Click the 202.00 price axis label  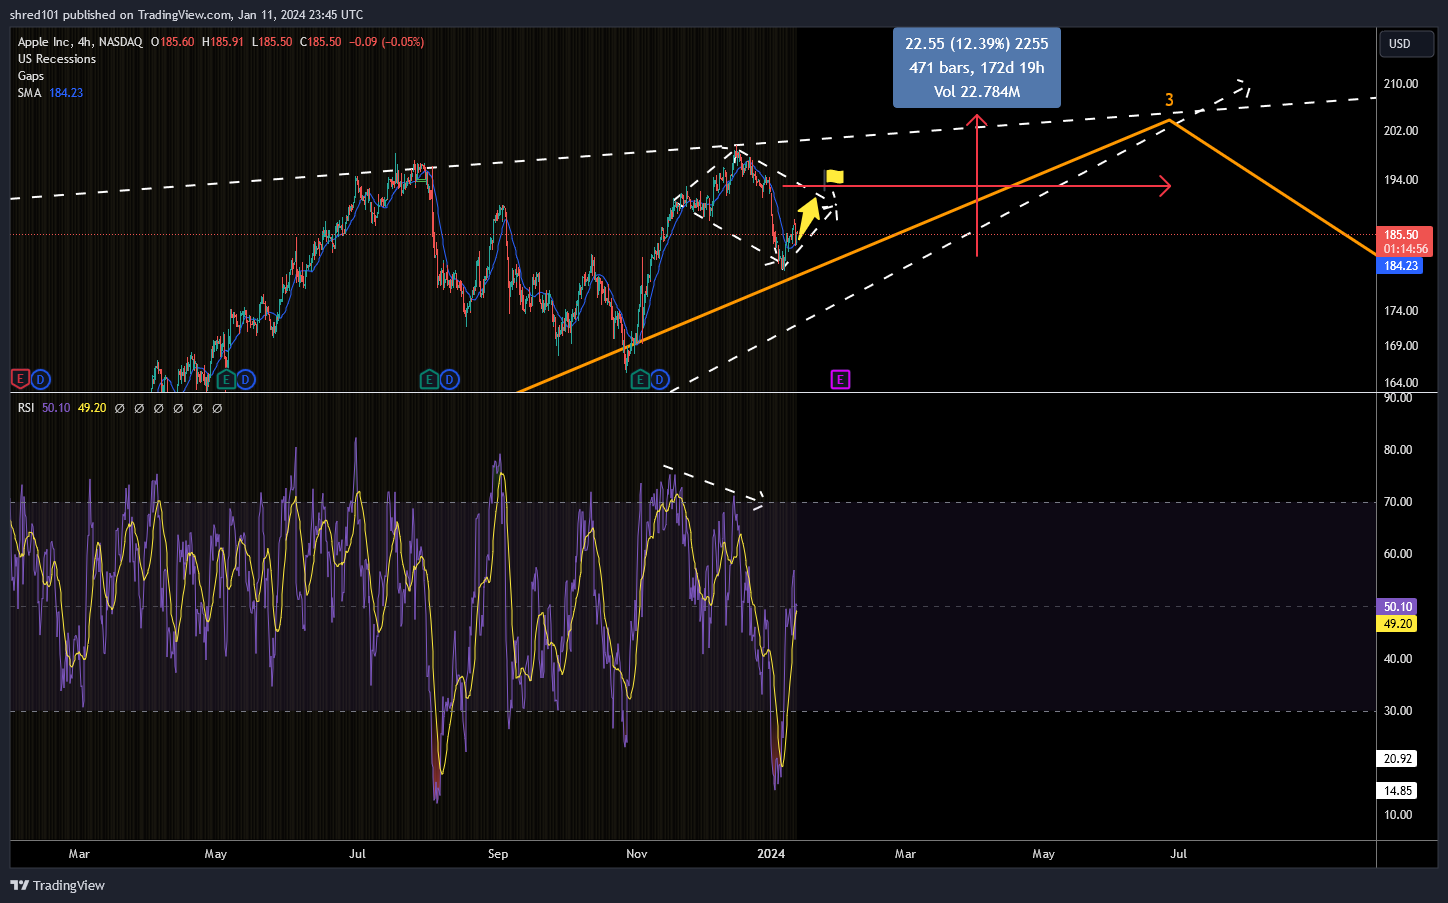(x=1400, y=131)
